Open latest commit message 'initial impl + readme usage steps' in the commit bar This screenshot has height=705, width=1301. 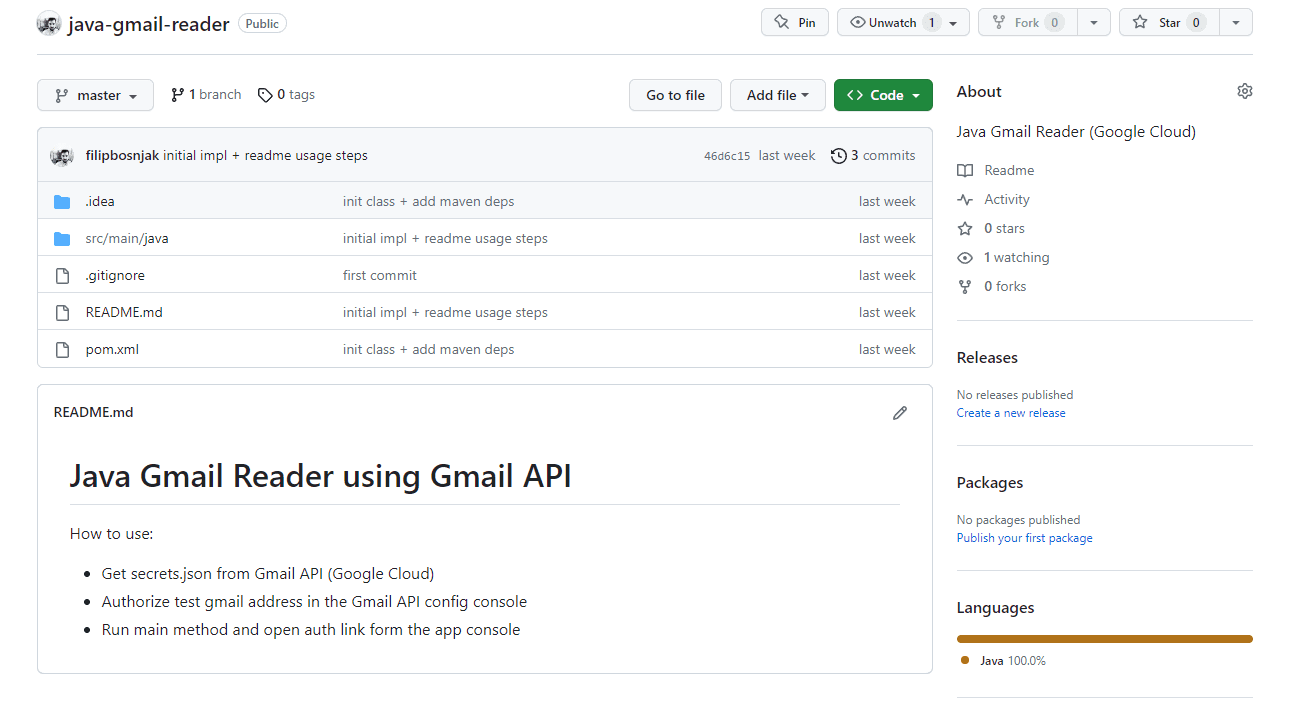(265, 155)
